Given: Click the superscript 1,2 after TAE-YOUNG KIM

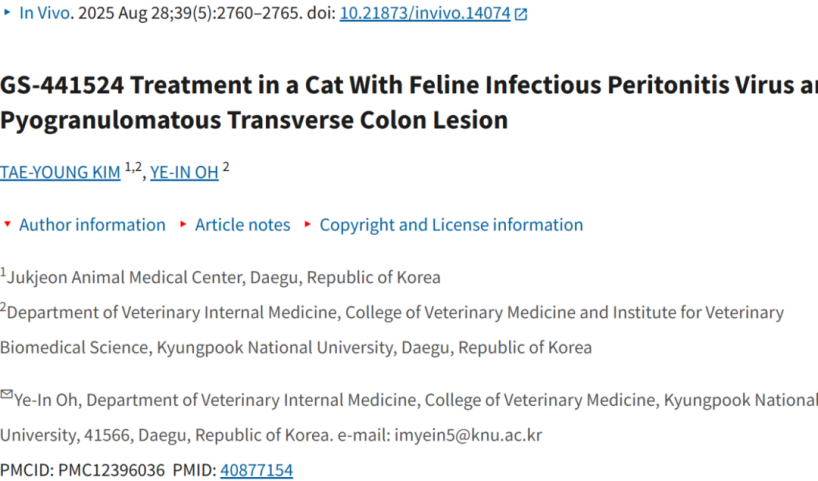Looking at the screenshot, I should click(133, 168).
